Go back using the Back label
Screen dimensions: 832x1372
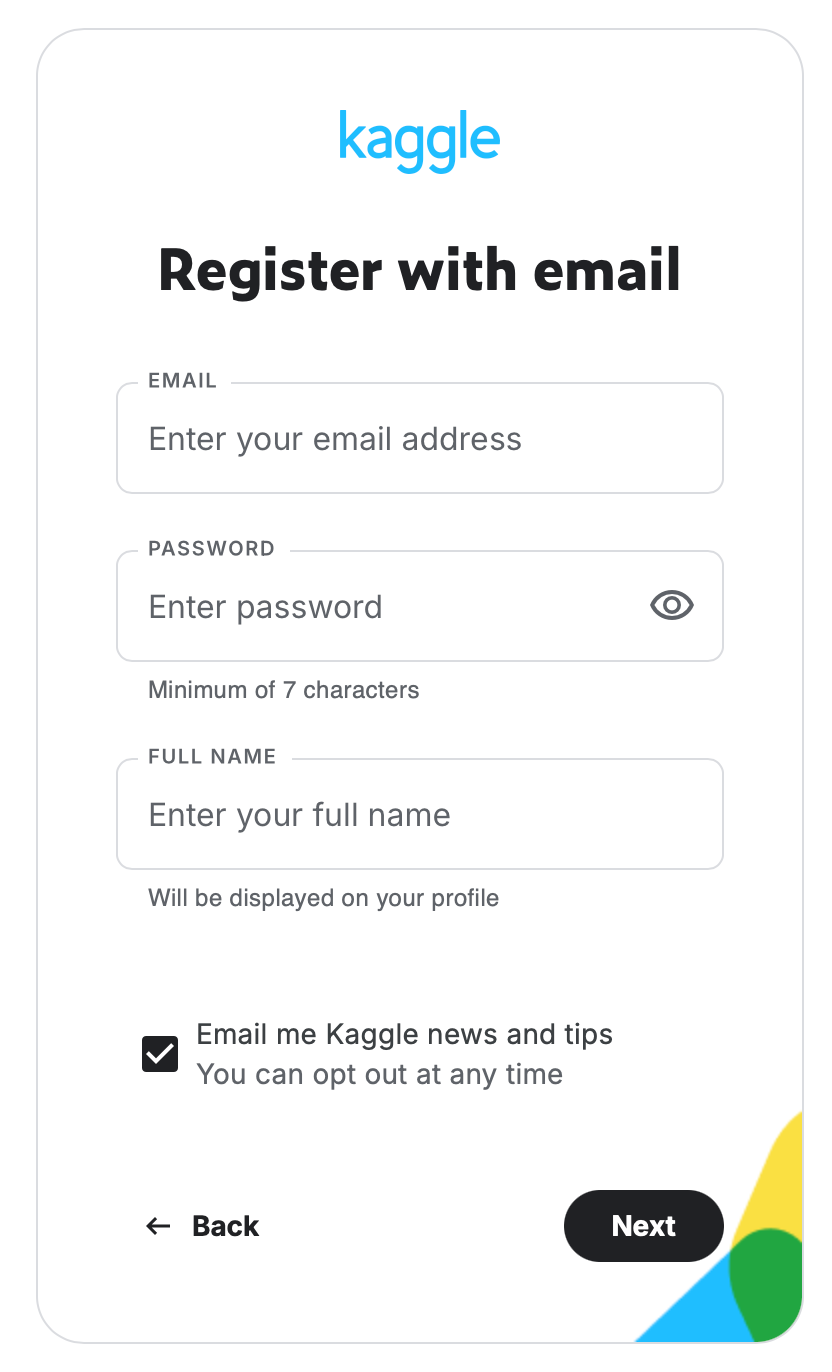point(225,1226)
